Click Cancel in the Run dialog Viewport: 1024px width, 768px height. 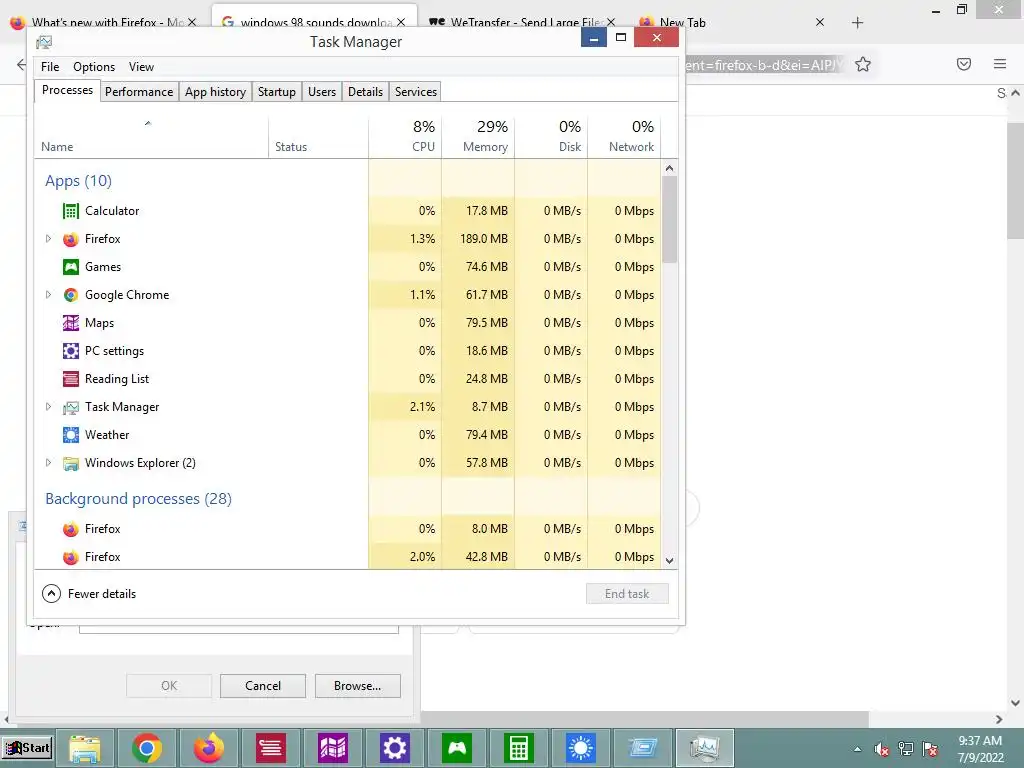263,686
